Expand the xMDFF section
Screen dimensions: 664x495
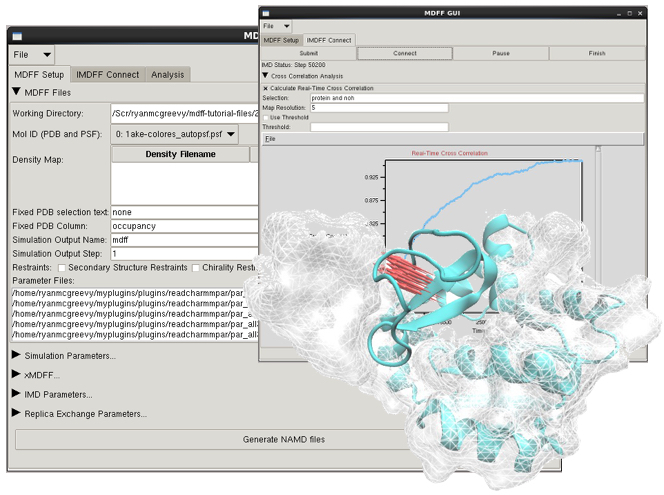coord(16,375)
